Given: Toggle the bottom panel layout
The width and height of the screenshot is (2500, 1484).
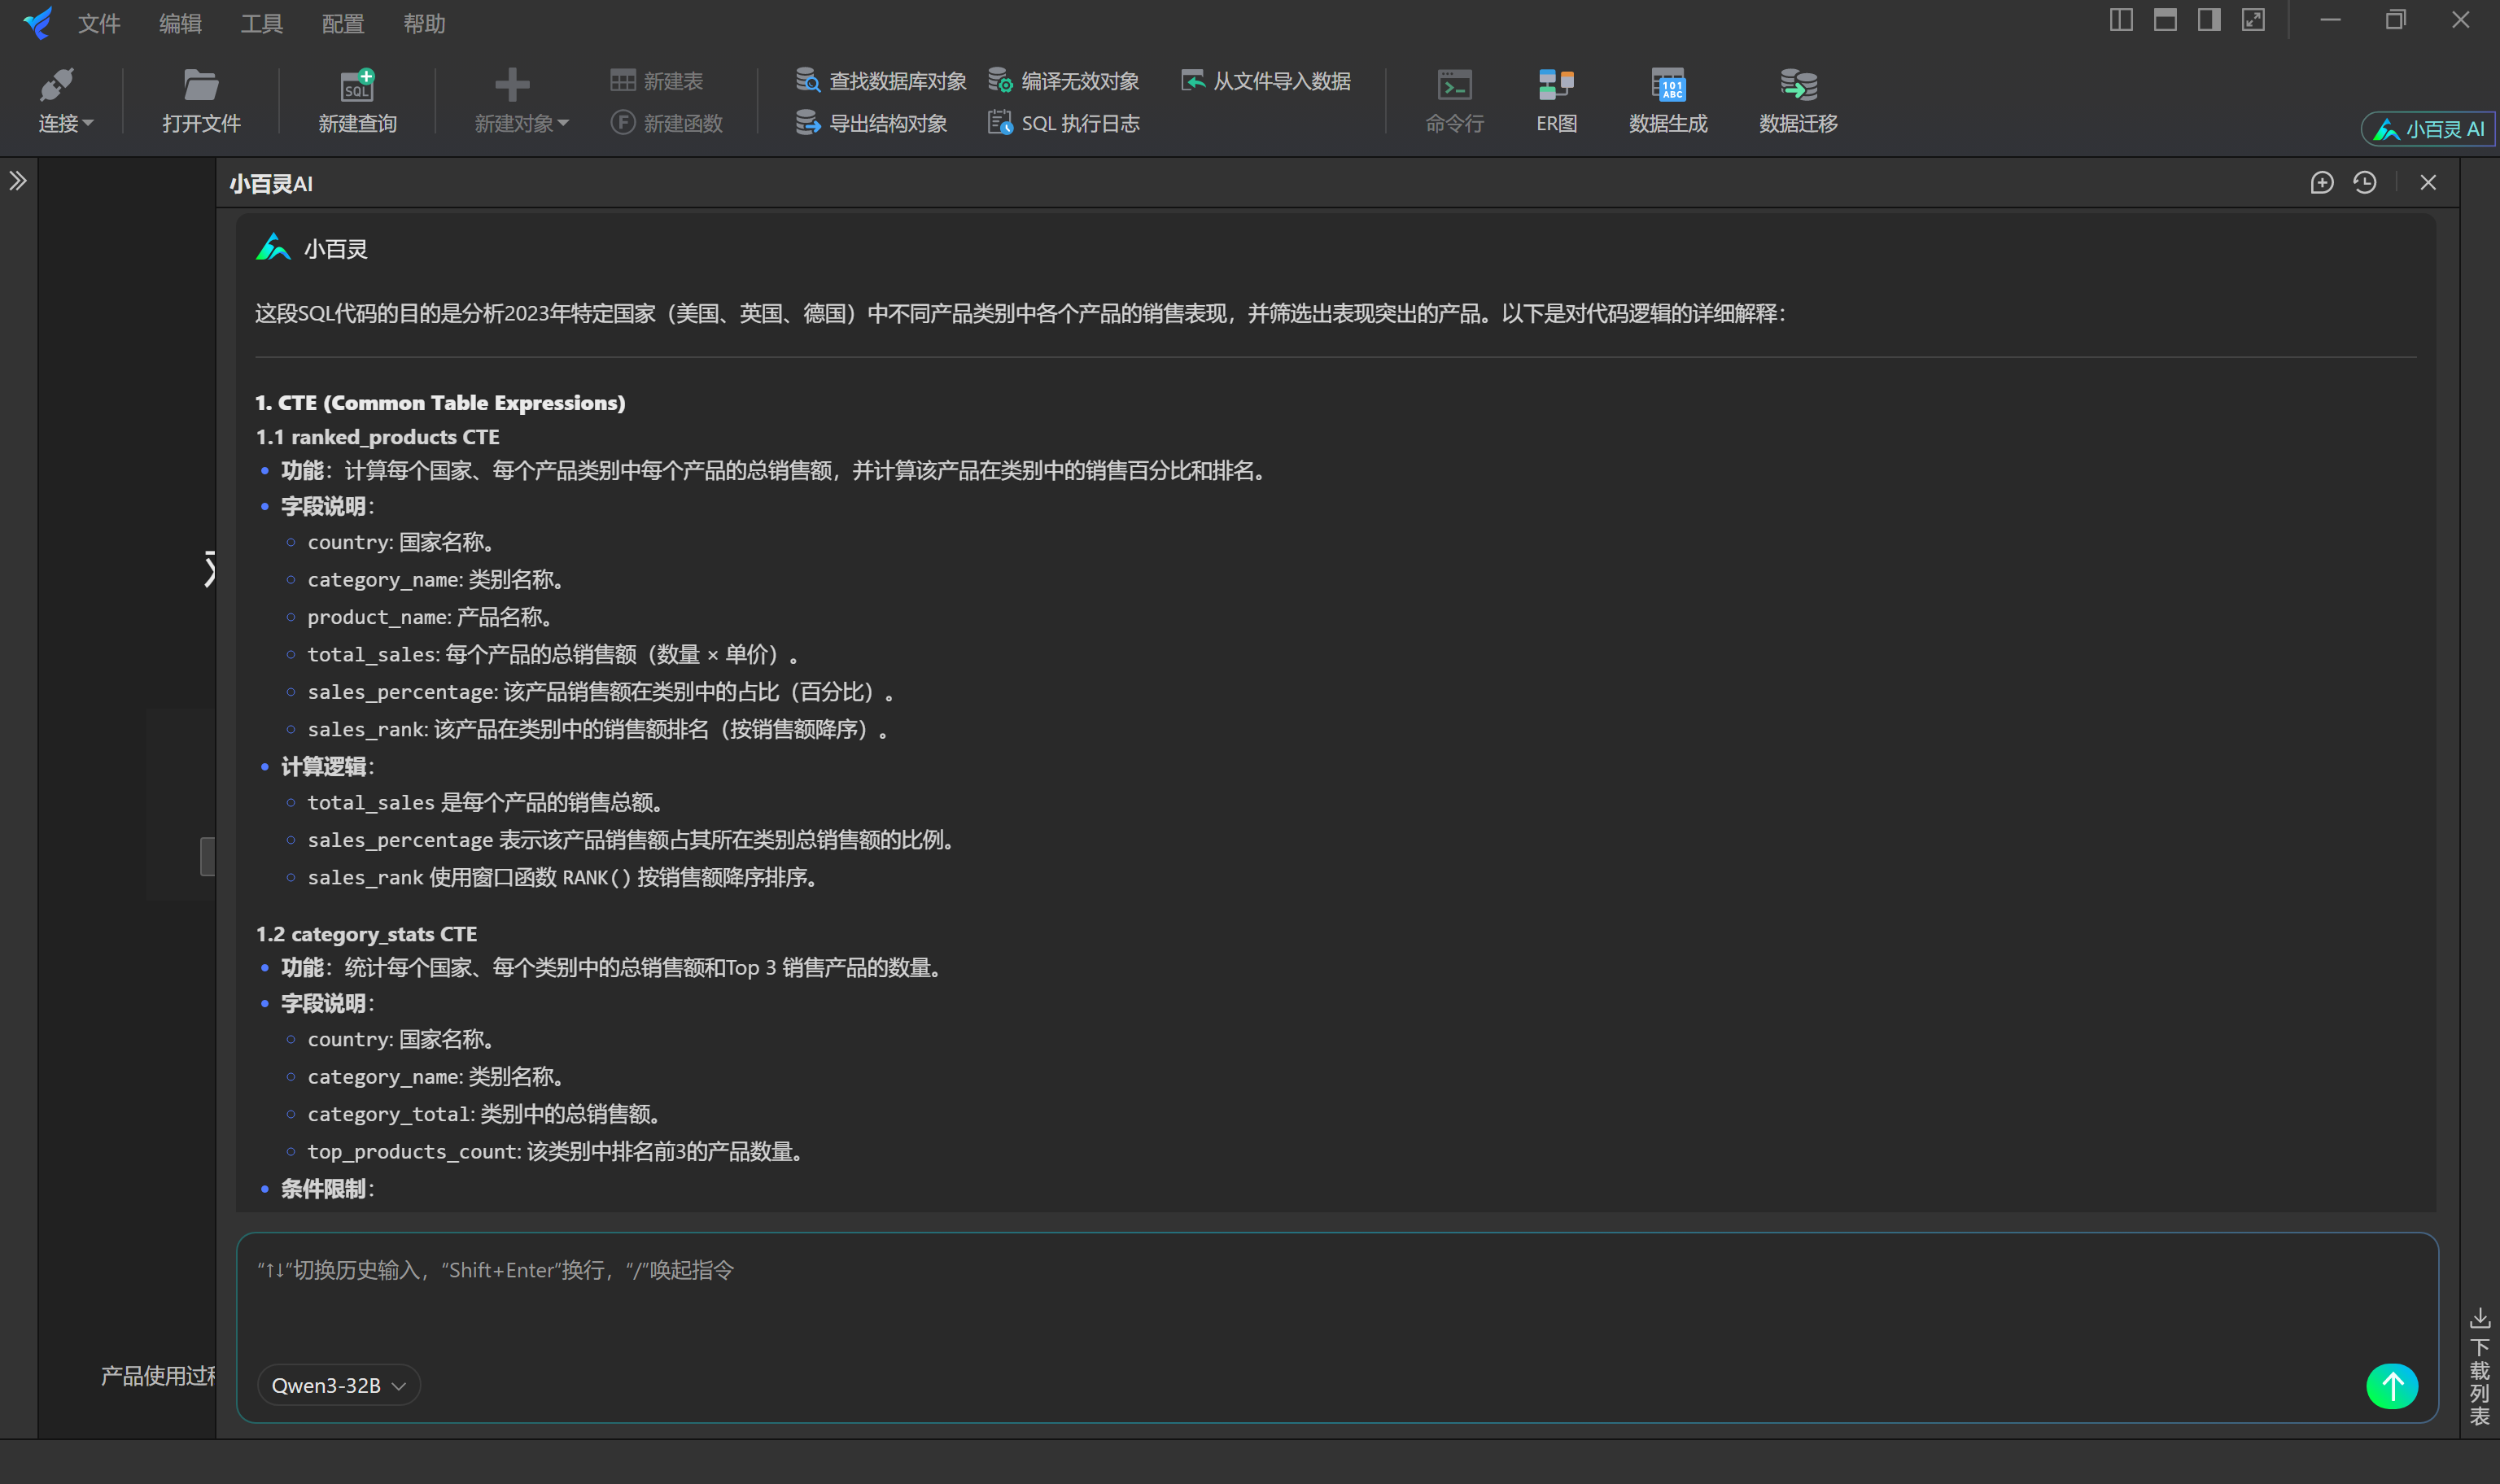Looking at the screenshot, I should point(2165,19).
